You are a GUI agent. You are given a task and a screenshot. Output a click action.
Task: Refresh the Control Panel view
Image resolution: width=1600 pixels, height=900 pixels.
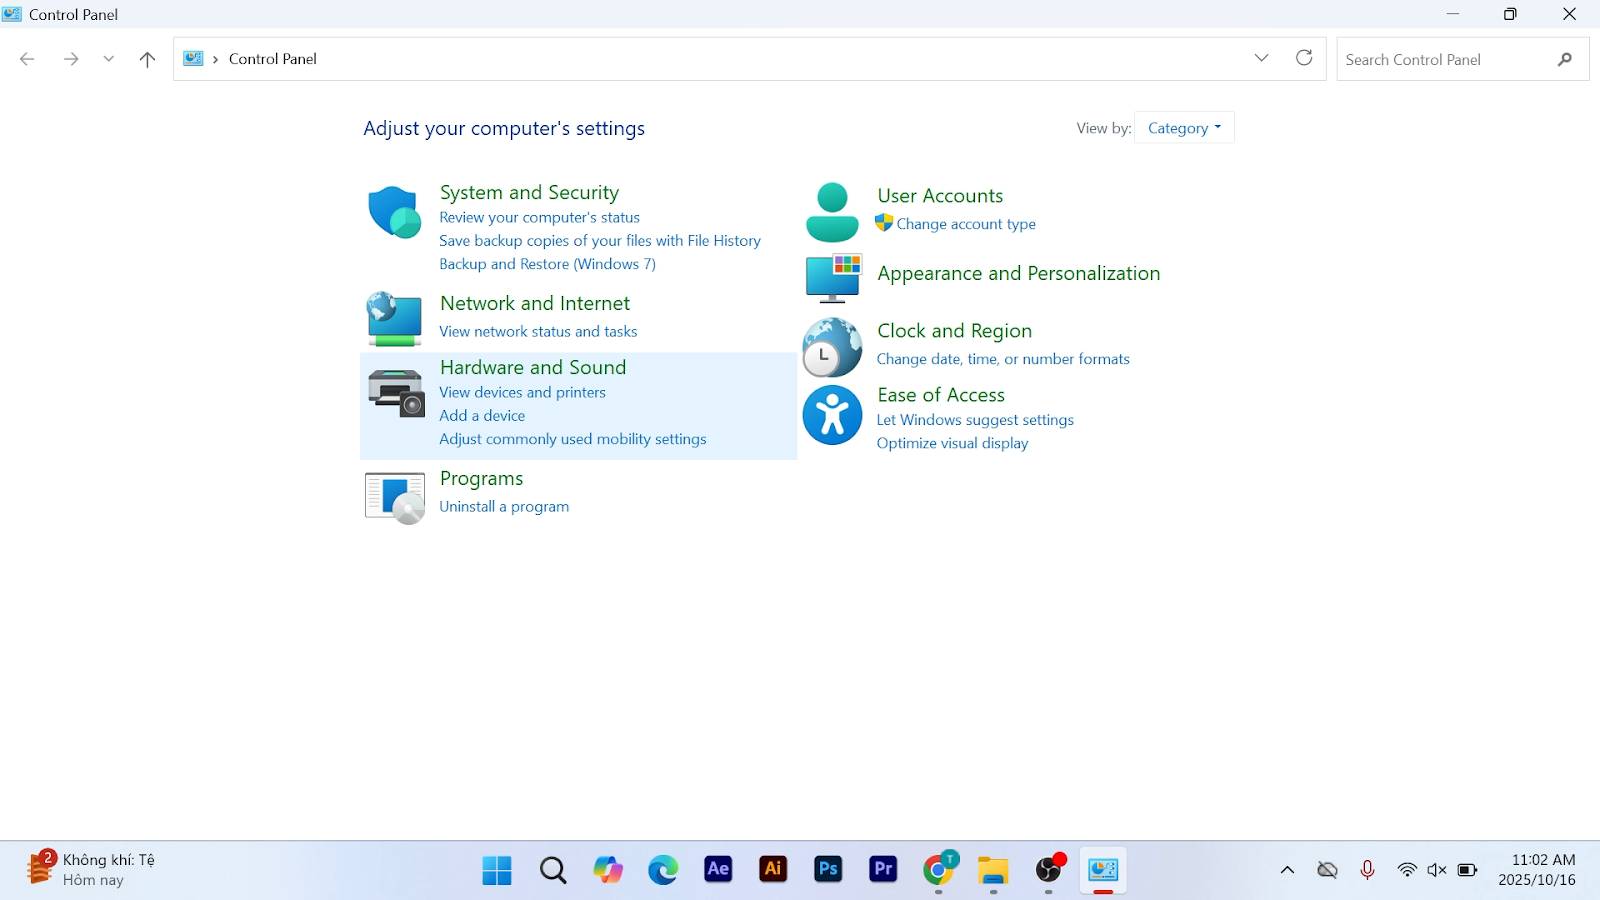click(1304, 58)
